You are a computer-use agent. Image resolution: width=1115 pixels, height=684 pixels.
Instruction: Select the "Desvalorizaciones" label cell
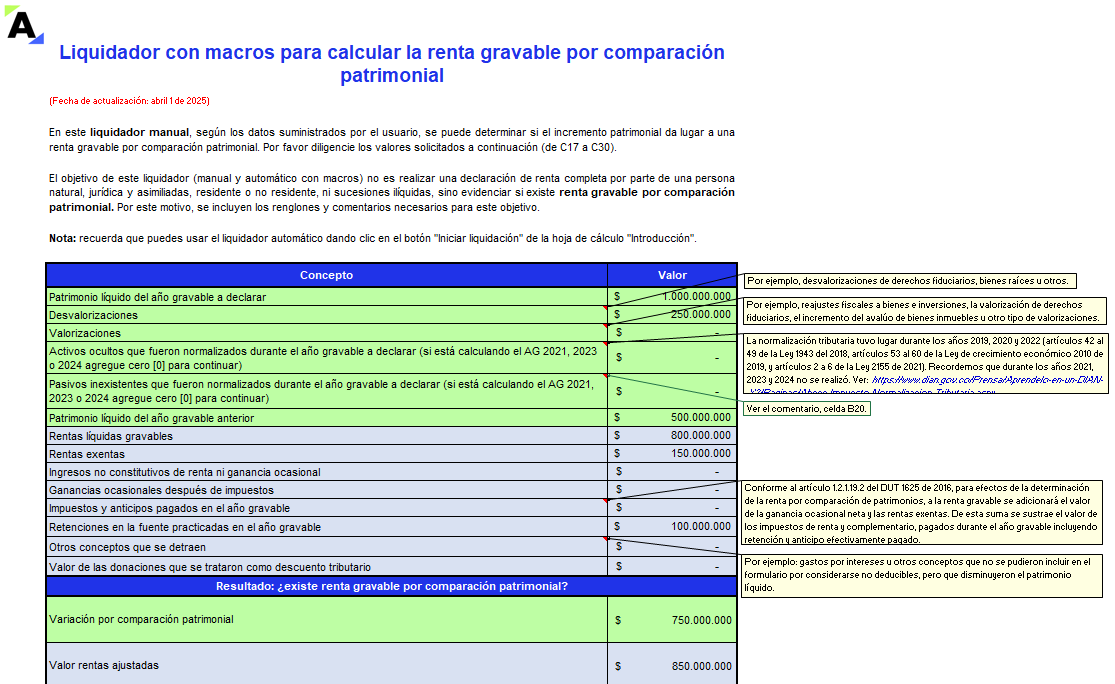(326, 315)
